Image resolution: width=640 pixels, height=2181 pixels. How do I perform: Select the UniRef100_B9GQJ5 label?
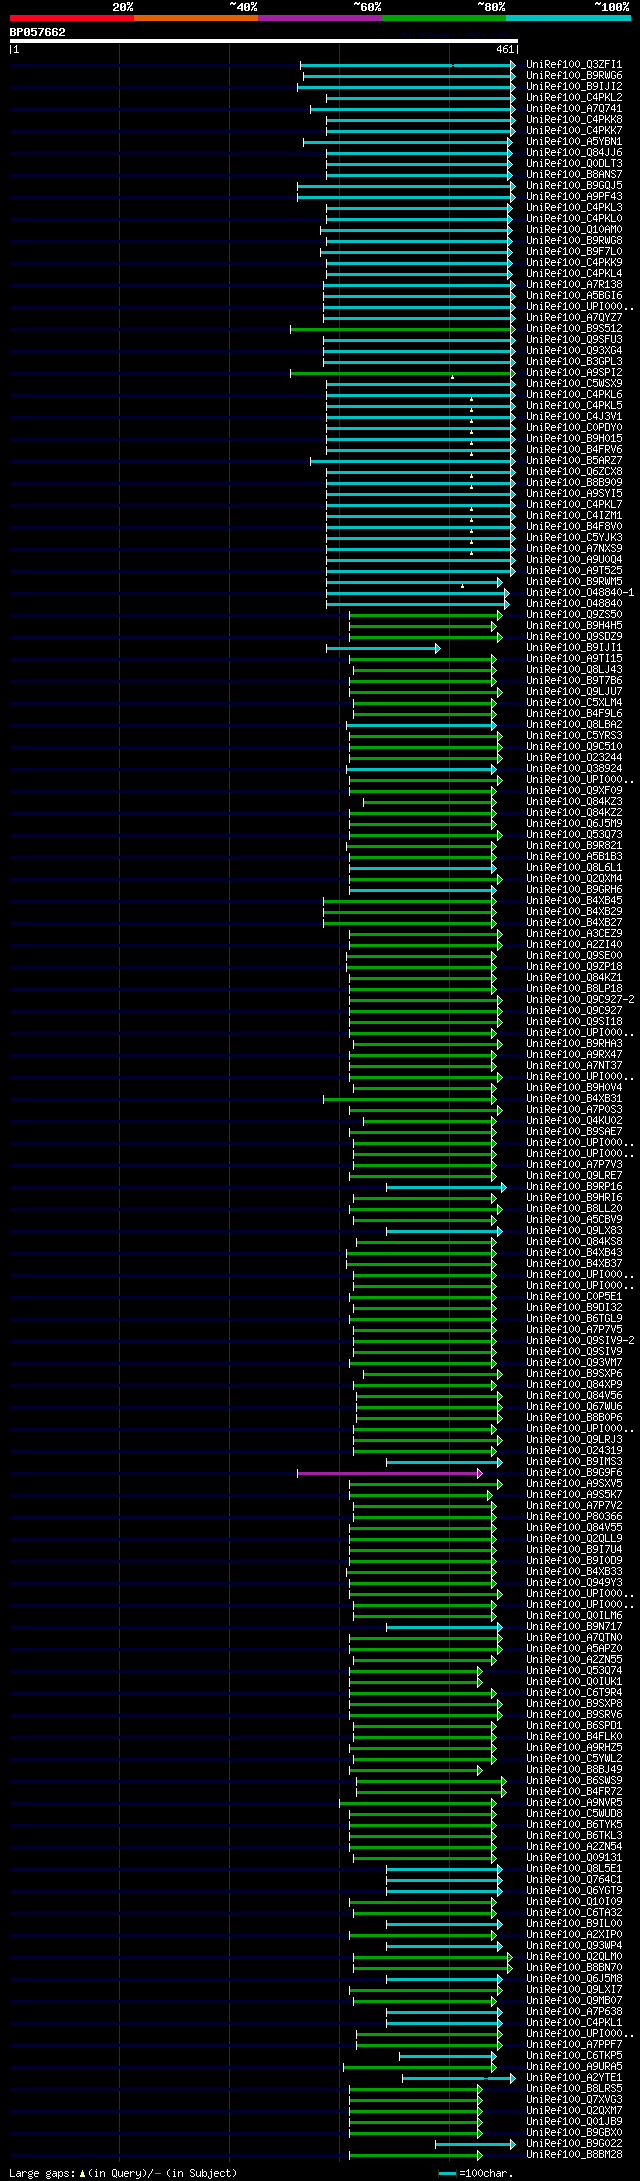[x=574, y=186]
